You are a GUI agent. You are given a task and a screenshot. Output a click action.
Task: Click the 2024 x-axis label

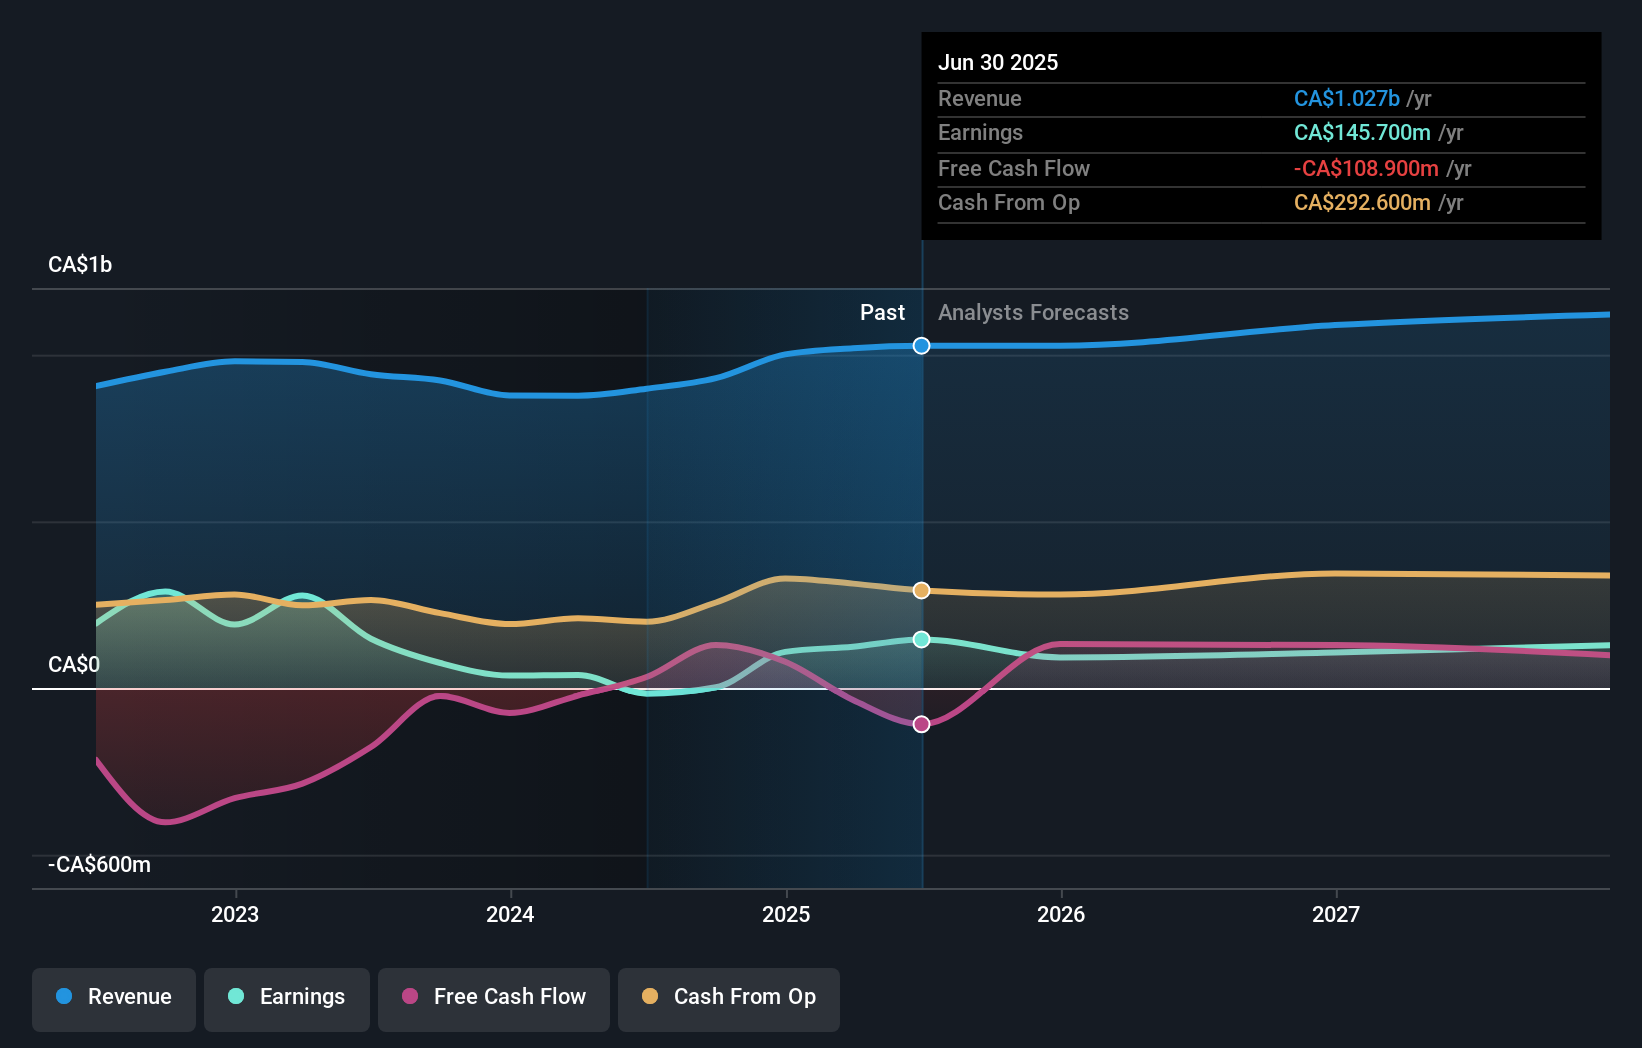click(510, 914)
